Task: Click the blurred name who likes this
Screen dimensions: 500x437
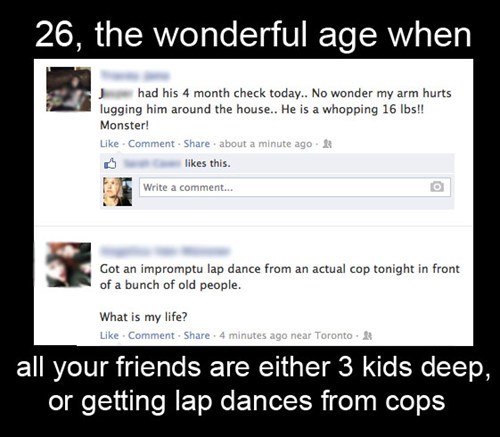Action: click(x=153, y=163)
